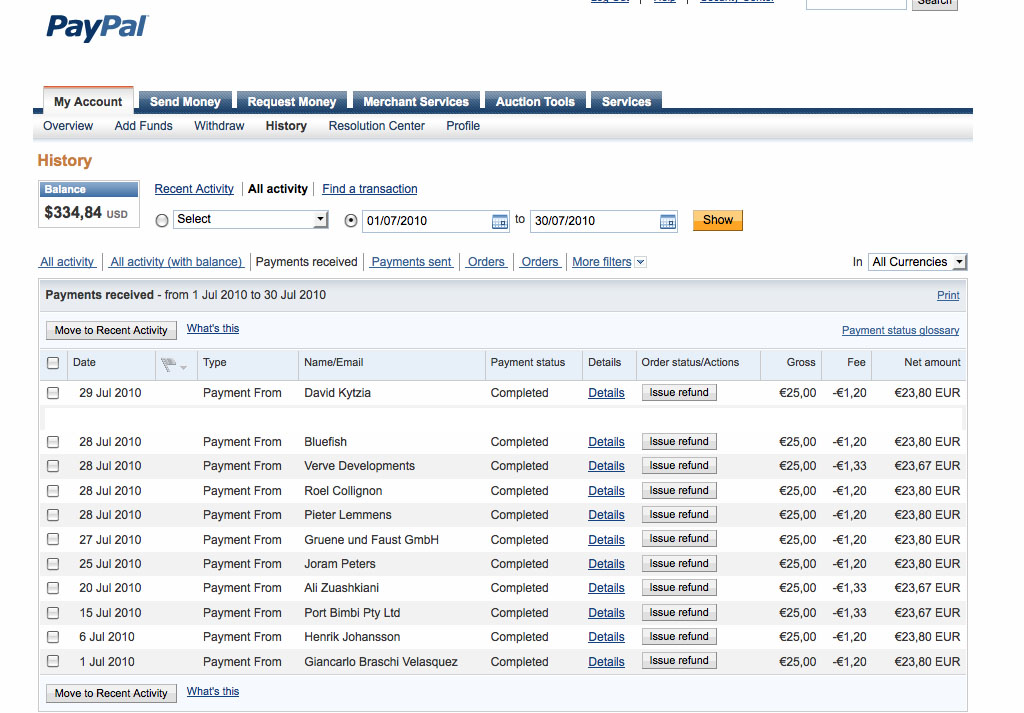
Task: Click the Show button
Action: click(x=718, y=220)
